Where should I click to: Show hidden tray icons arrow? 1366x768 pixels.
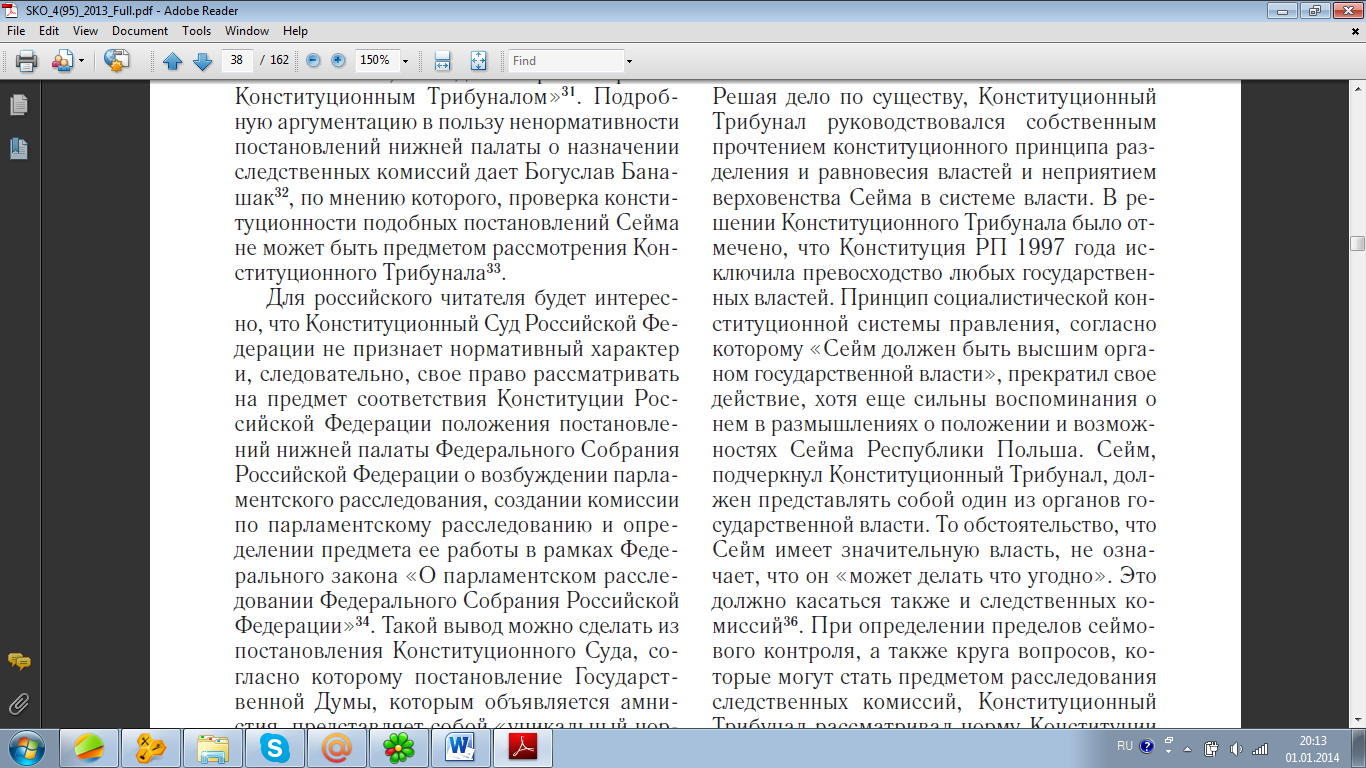(1188, 748)
